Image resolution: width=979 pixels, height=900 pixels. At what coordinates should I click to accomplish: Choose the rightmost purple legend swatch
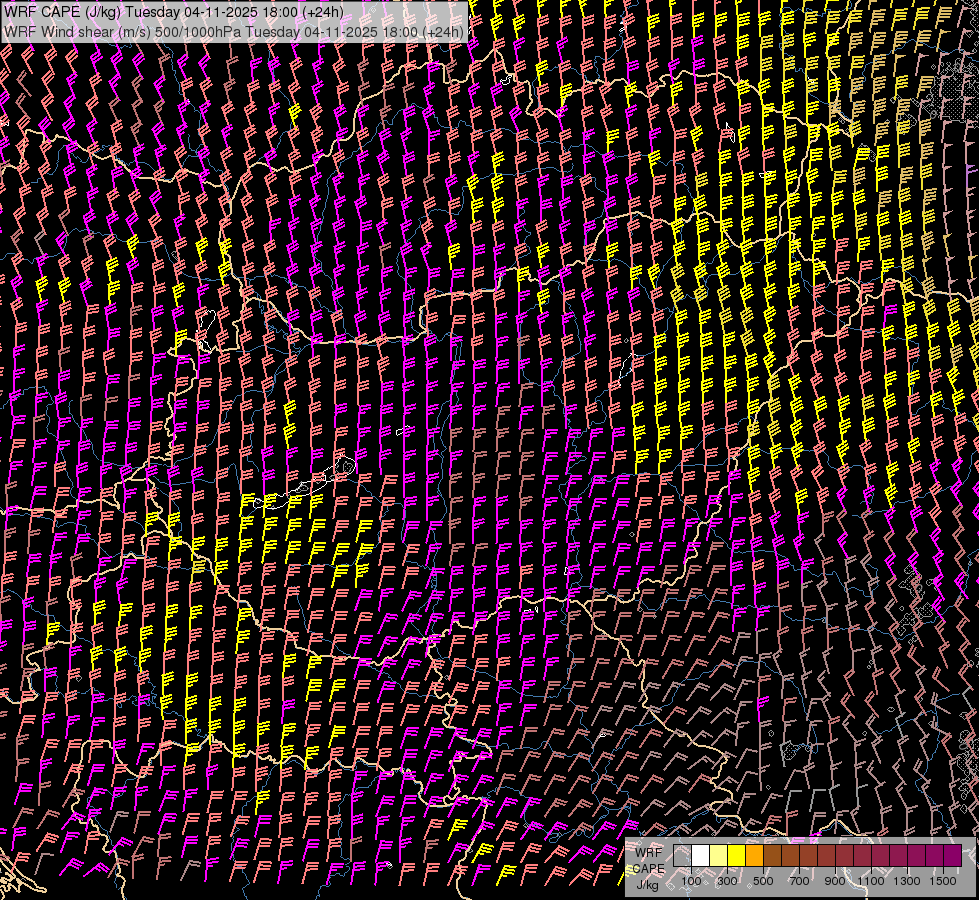coord(952,856)
